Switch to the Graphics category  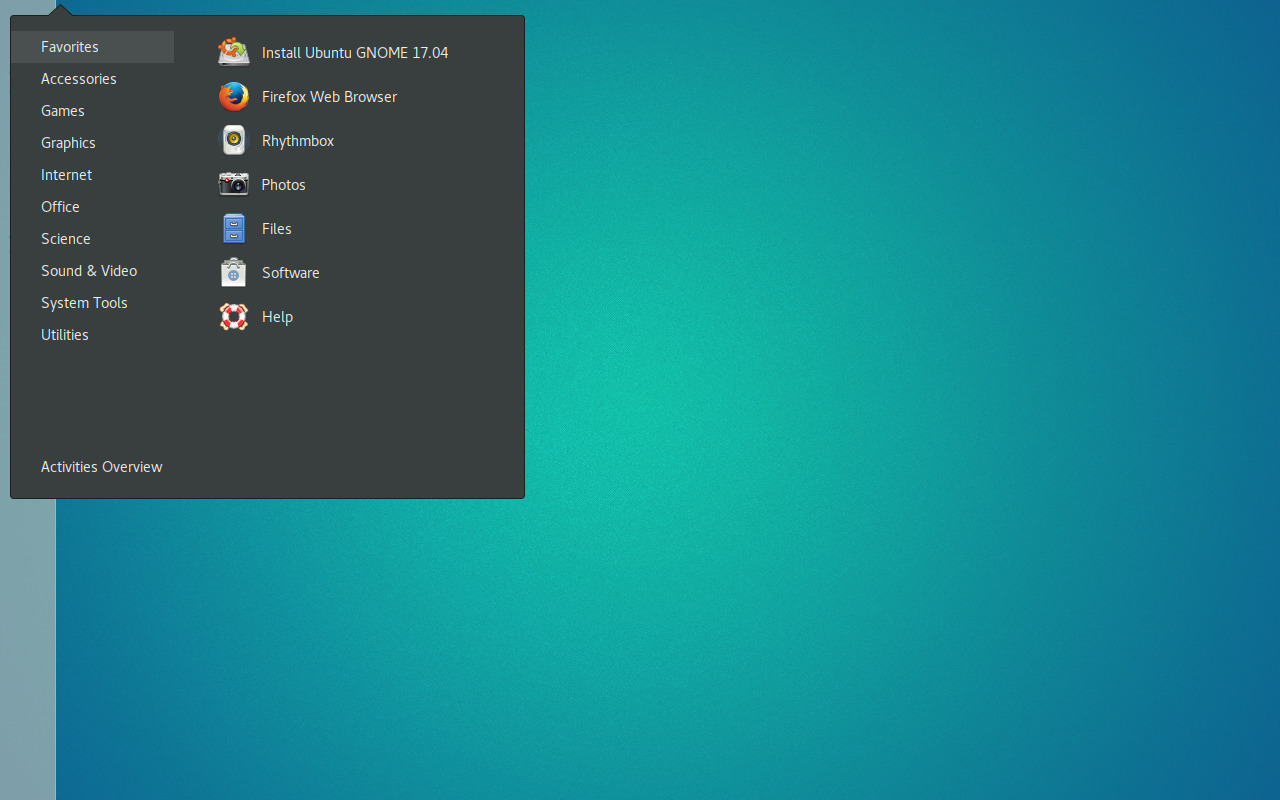click(68, 142)
